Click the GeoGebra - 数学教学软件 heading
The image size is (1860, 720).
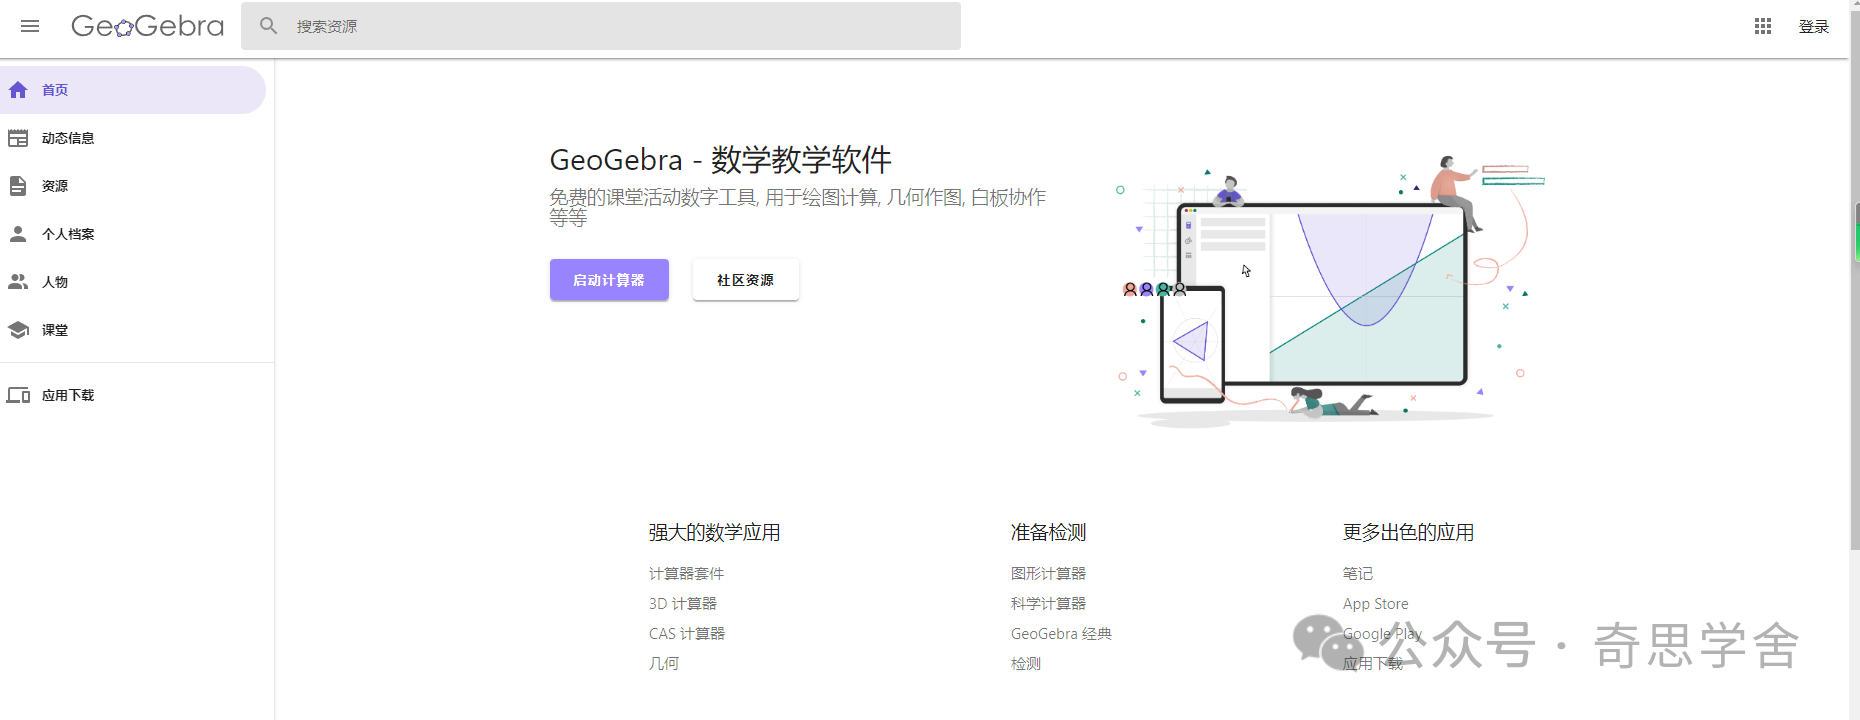pos(721,160)
